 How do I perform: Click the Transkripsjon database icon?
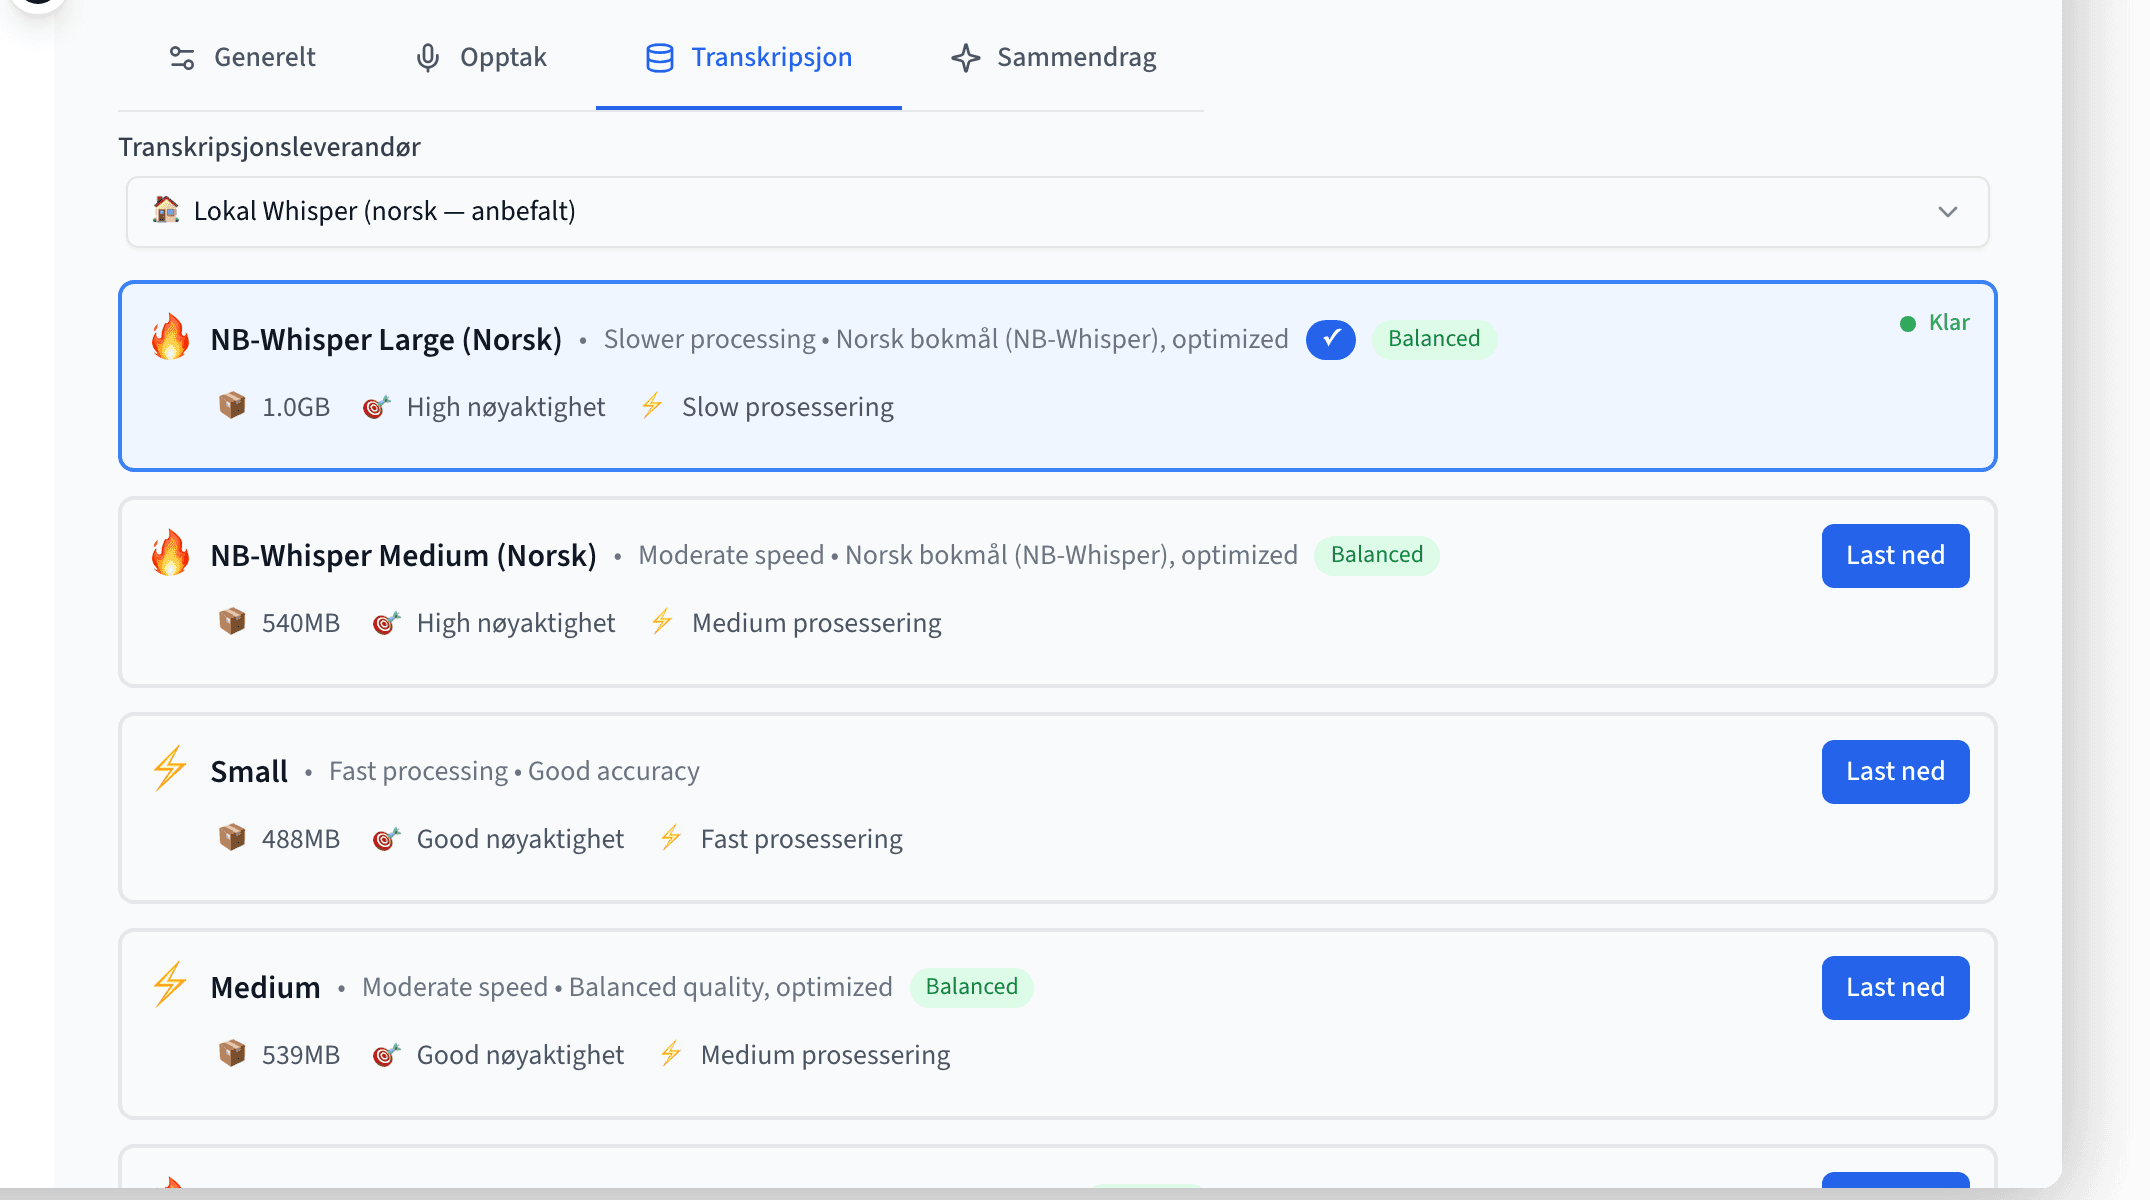(660, 58)
